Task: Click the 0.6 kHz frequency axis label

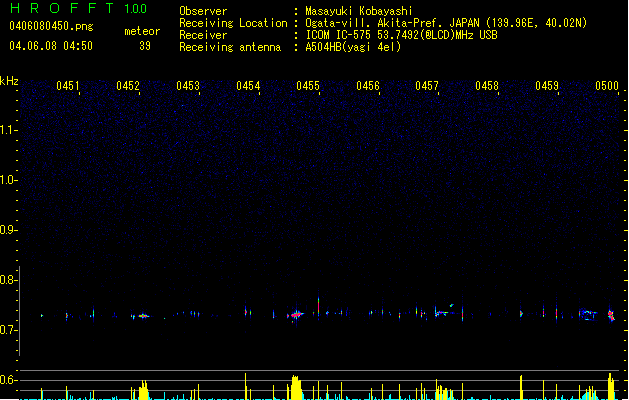Action: click(8, 380)
